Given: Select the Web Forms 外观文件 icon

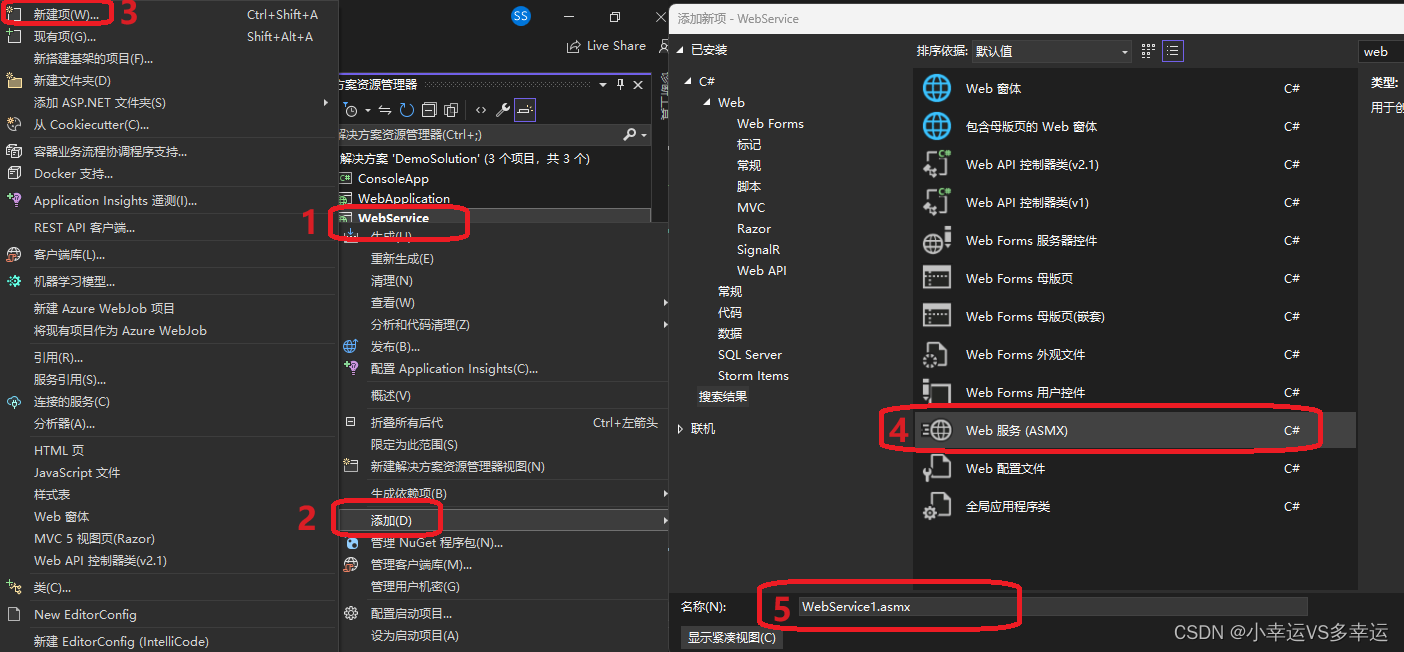Looking at the screenshot, I should (x=937, y=354).
